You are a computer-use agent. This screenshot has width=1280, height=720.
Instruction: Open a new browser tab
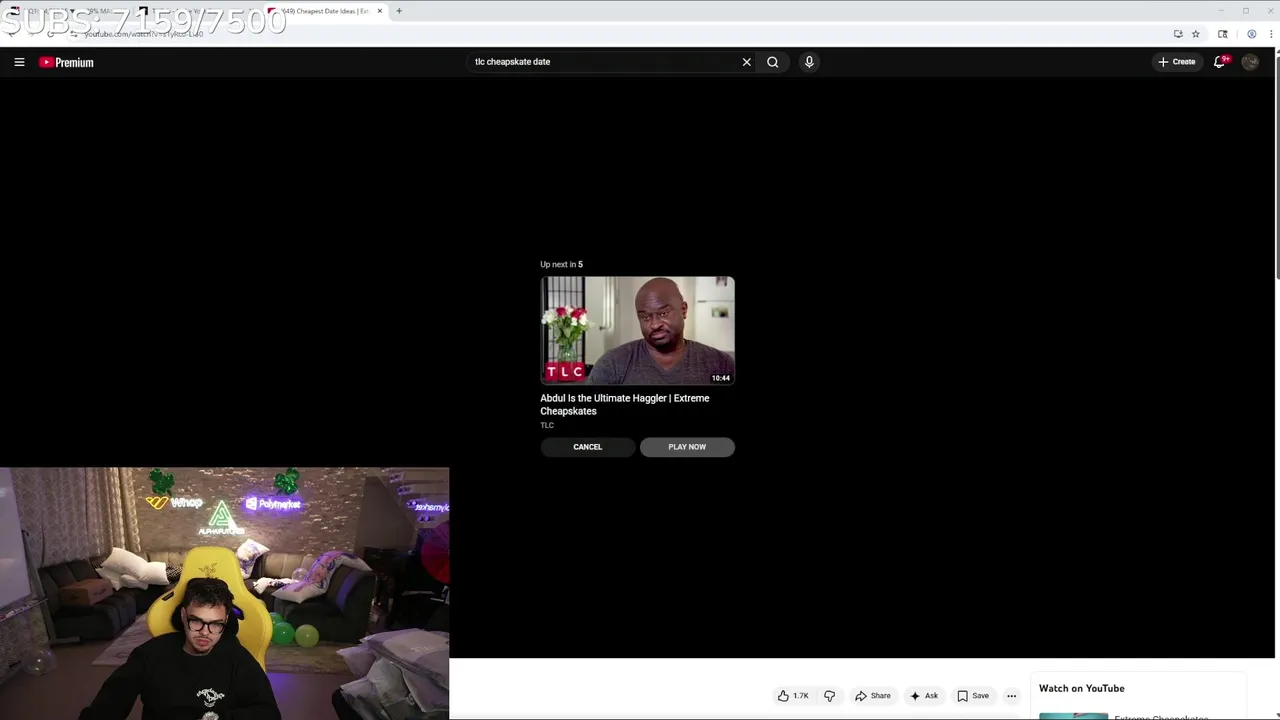[398, 11]
